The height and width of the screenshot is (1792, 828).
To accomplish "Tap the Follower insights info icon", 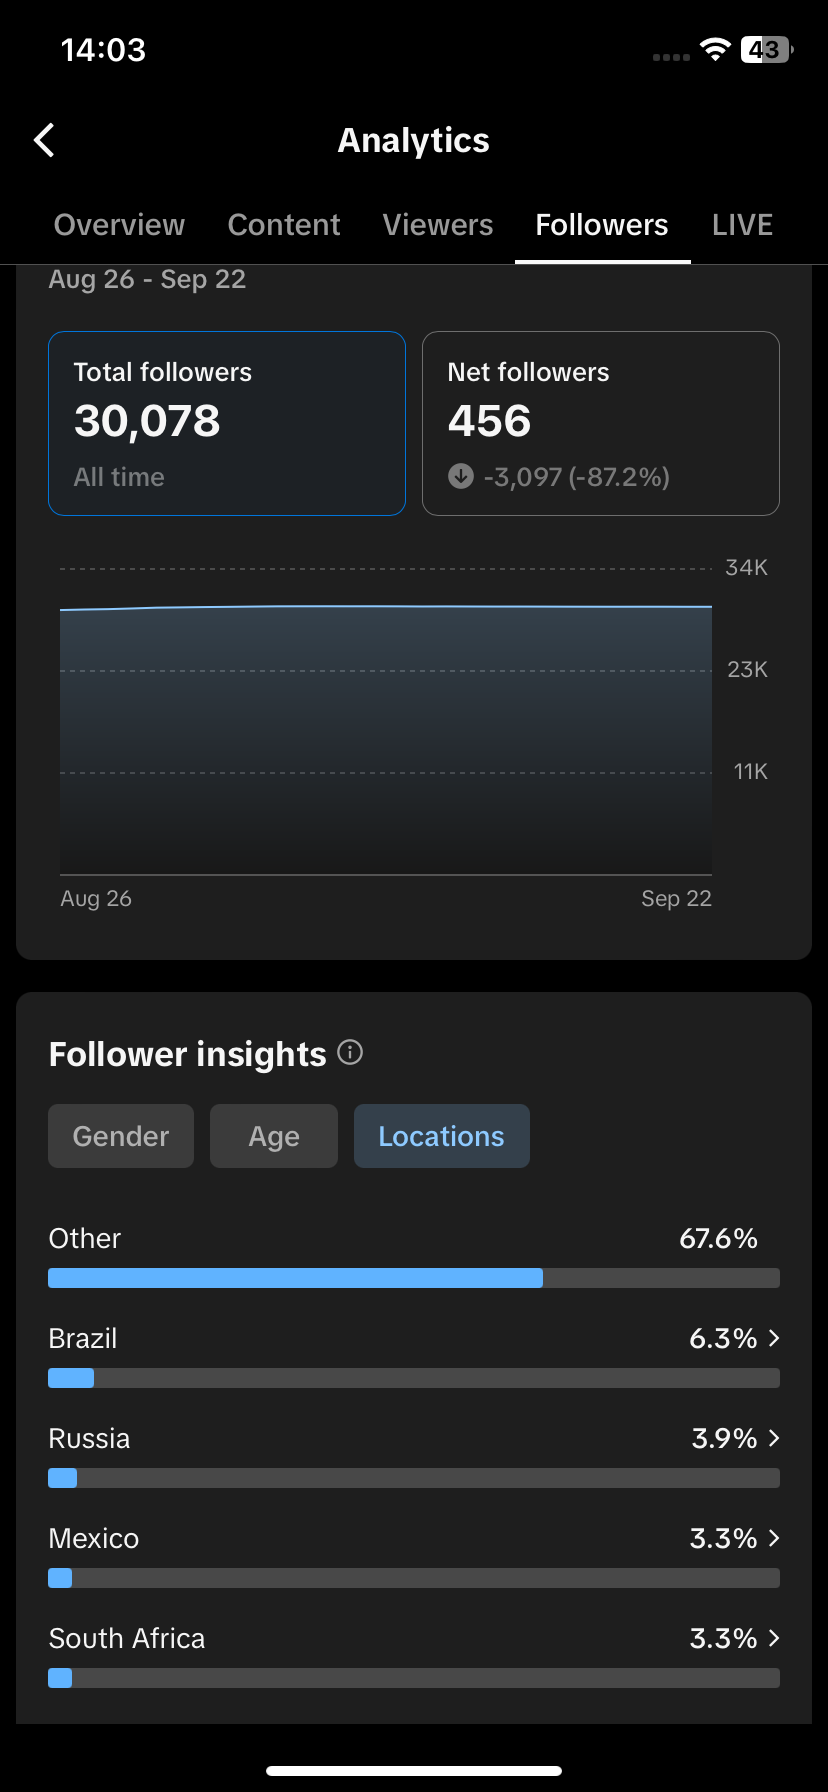I will point(350,1052).
